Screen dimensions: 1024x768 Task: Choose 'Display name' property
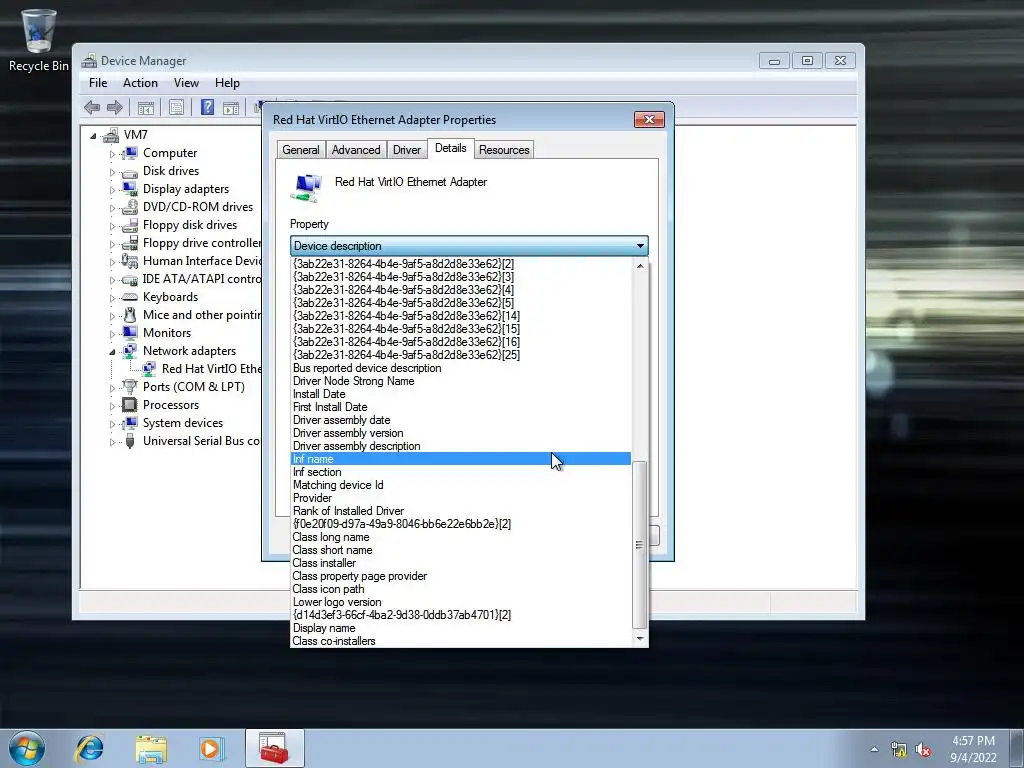[x=461, y=628]
